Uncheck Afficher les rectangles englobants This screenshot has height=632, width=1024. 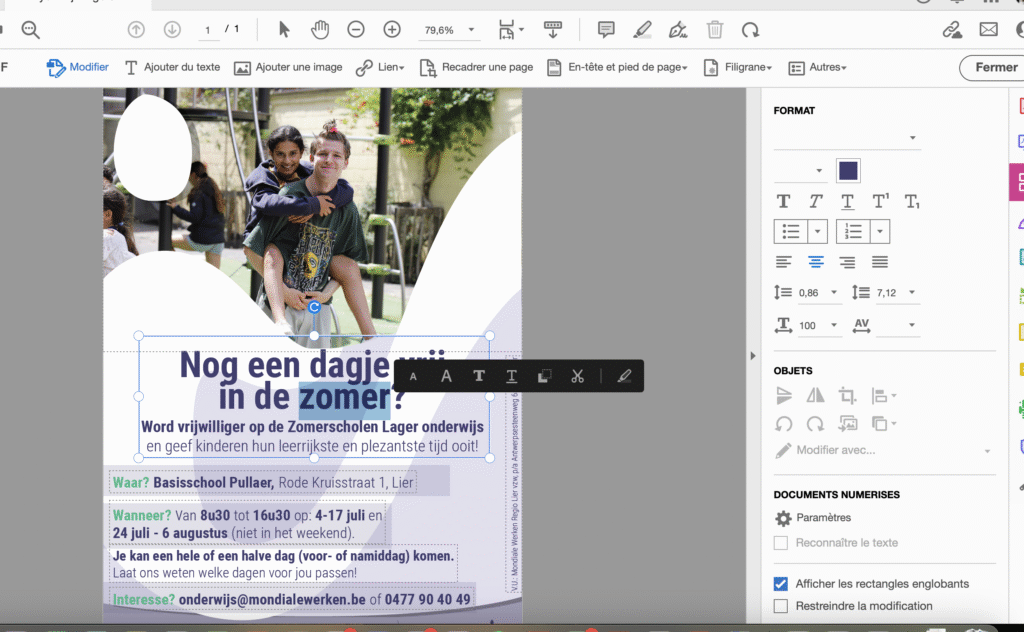point(781,584)
